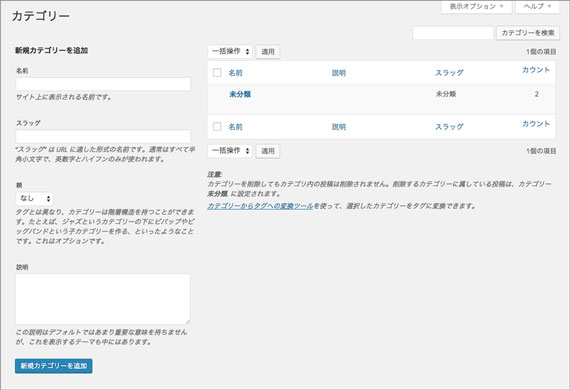Open the カテゴリーからタグへの変換ツール link
570x390 pixels.
(x=260, y=206)
